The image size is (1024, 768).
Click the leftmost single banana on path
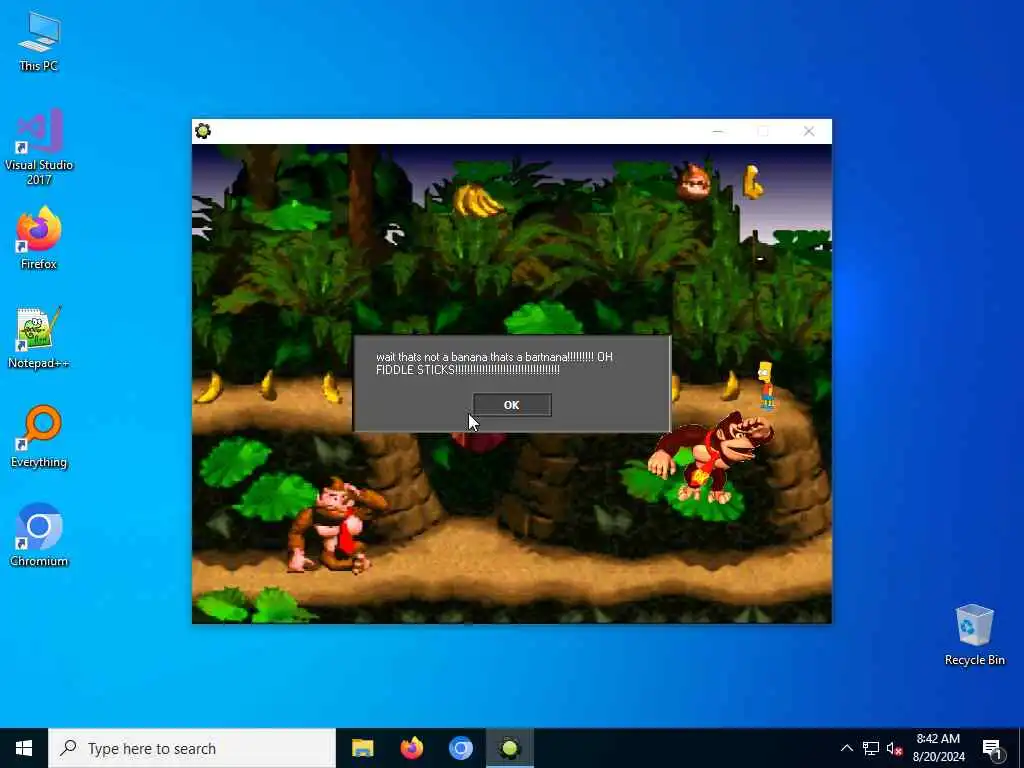click(x=209, y=389)
